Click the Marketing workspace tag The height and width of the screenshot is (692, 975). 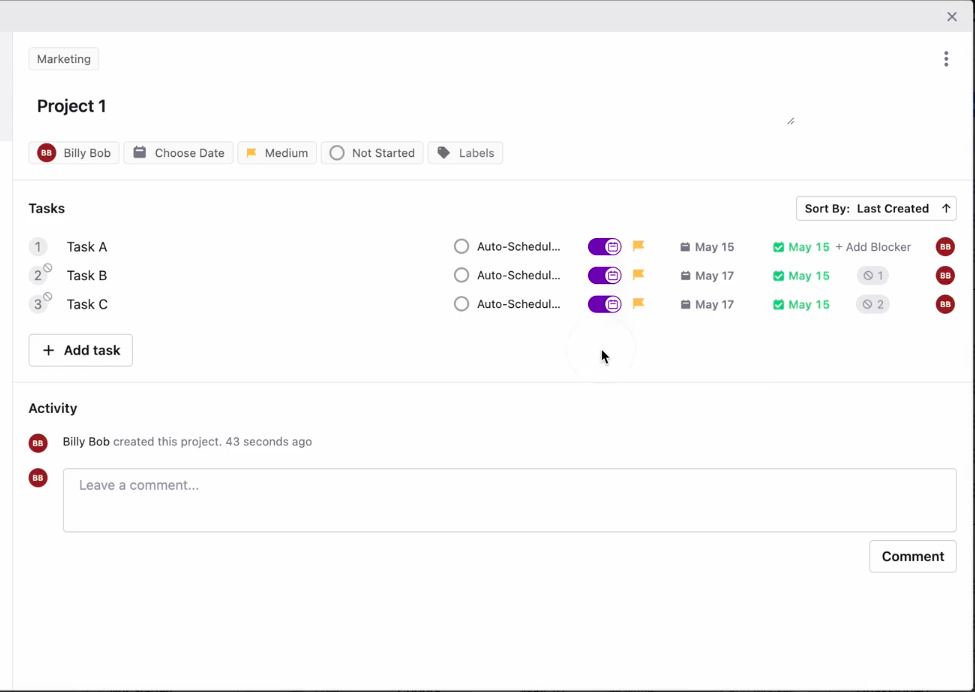64,59
